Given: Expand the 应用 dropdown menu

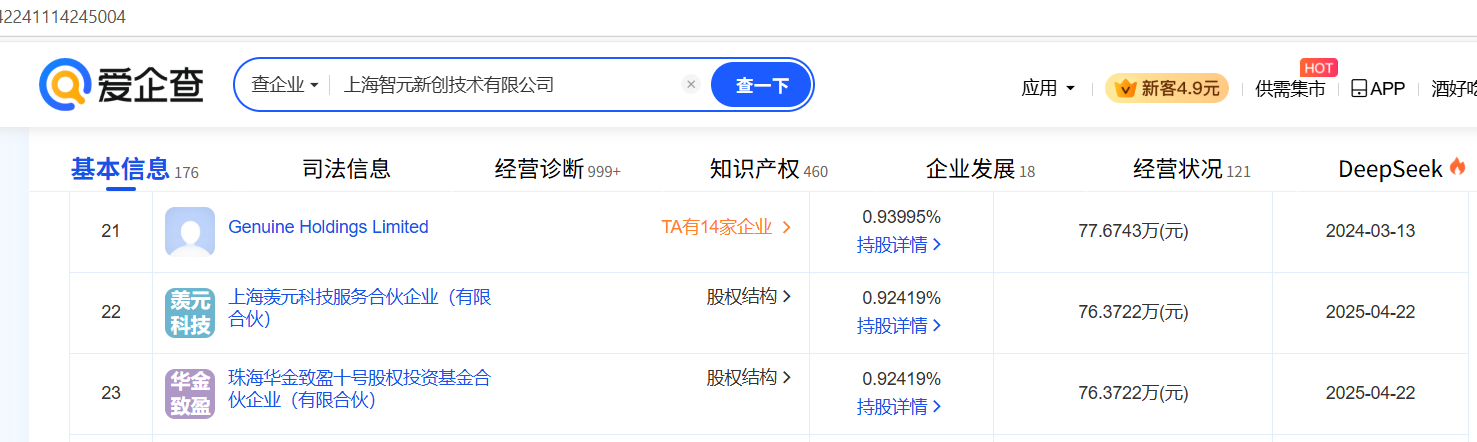Looking at the screenshot, I should click(1048, 88).
